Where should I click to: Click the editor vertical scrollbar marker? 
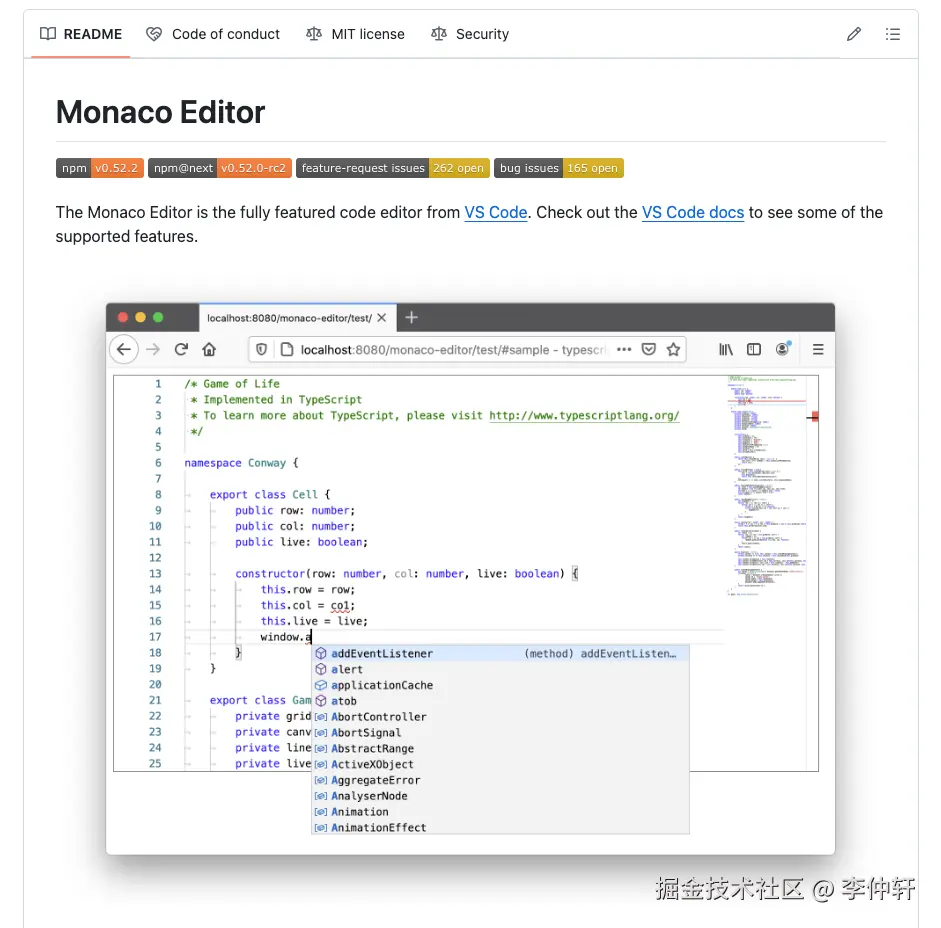pos(813,417)
